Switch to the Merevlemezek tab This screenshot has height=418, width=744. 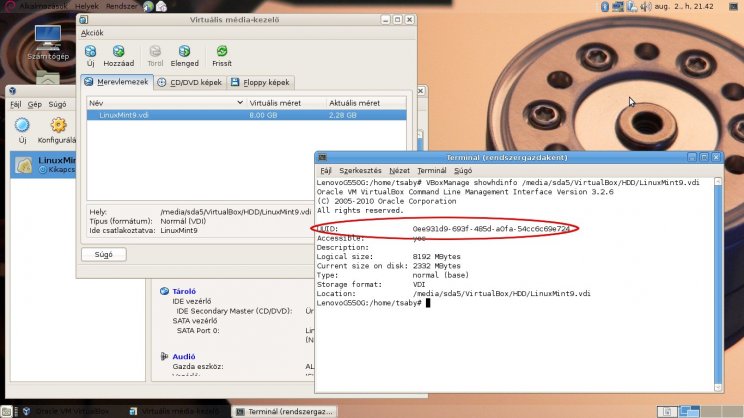117,82
